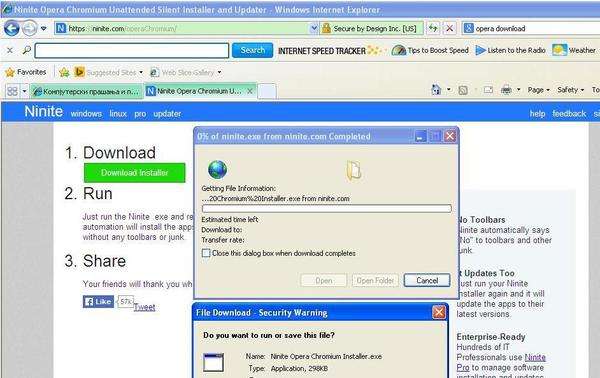Close the Ninite Opera Chromium tab

[250, 91]
